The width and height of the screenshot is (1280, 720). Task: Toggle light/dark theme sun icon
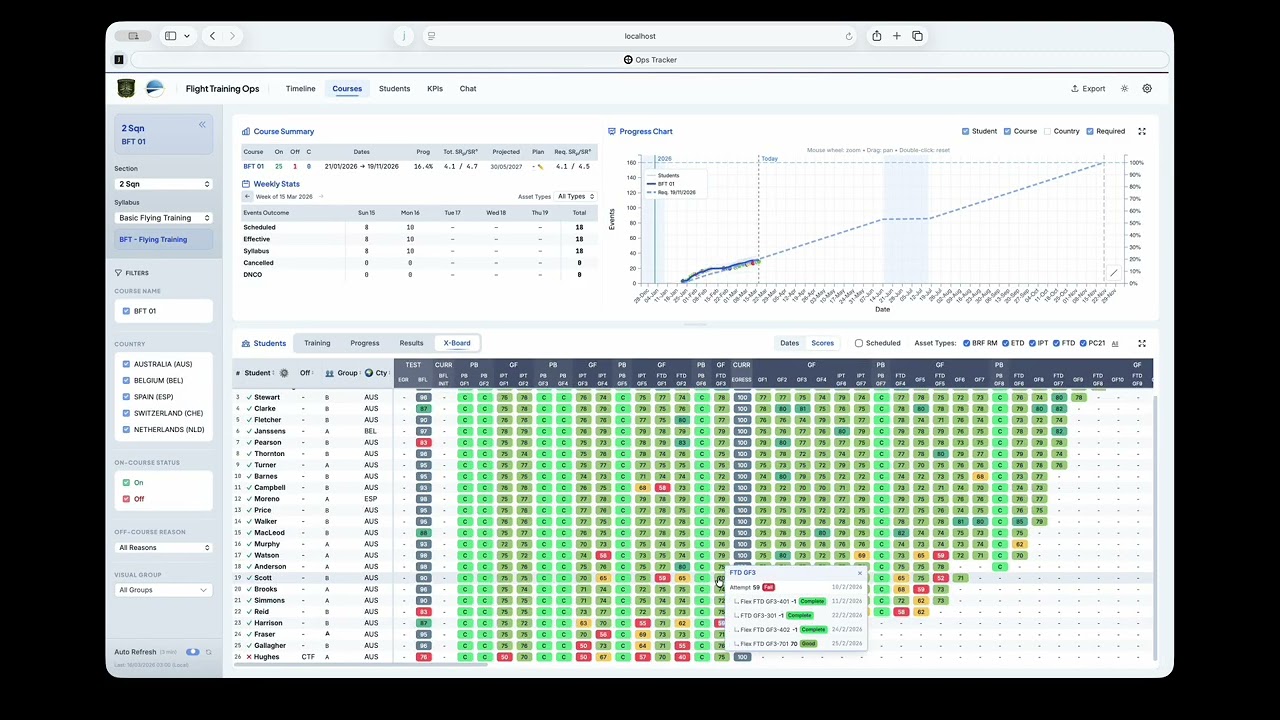tap(1125, 89)
